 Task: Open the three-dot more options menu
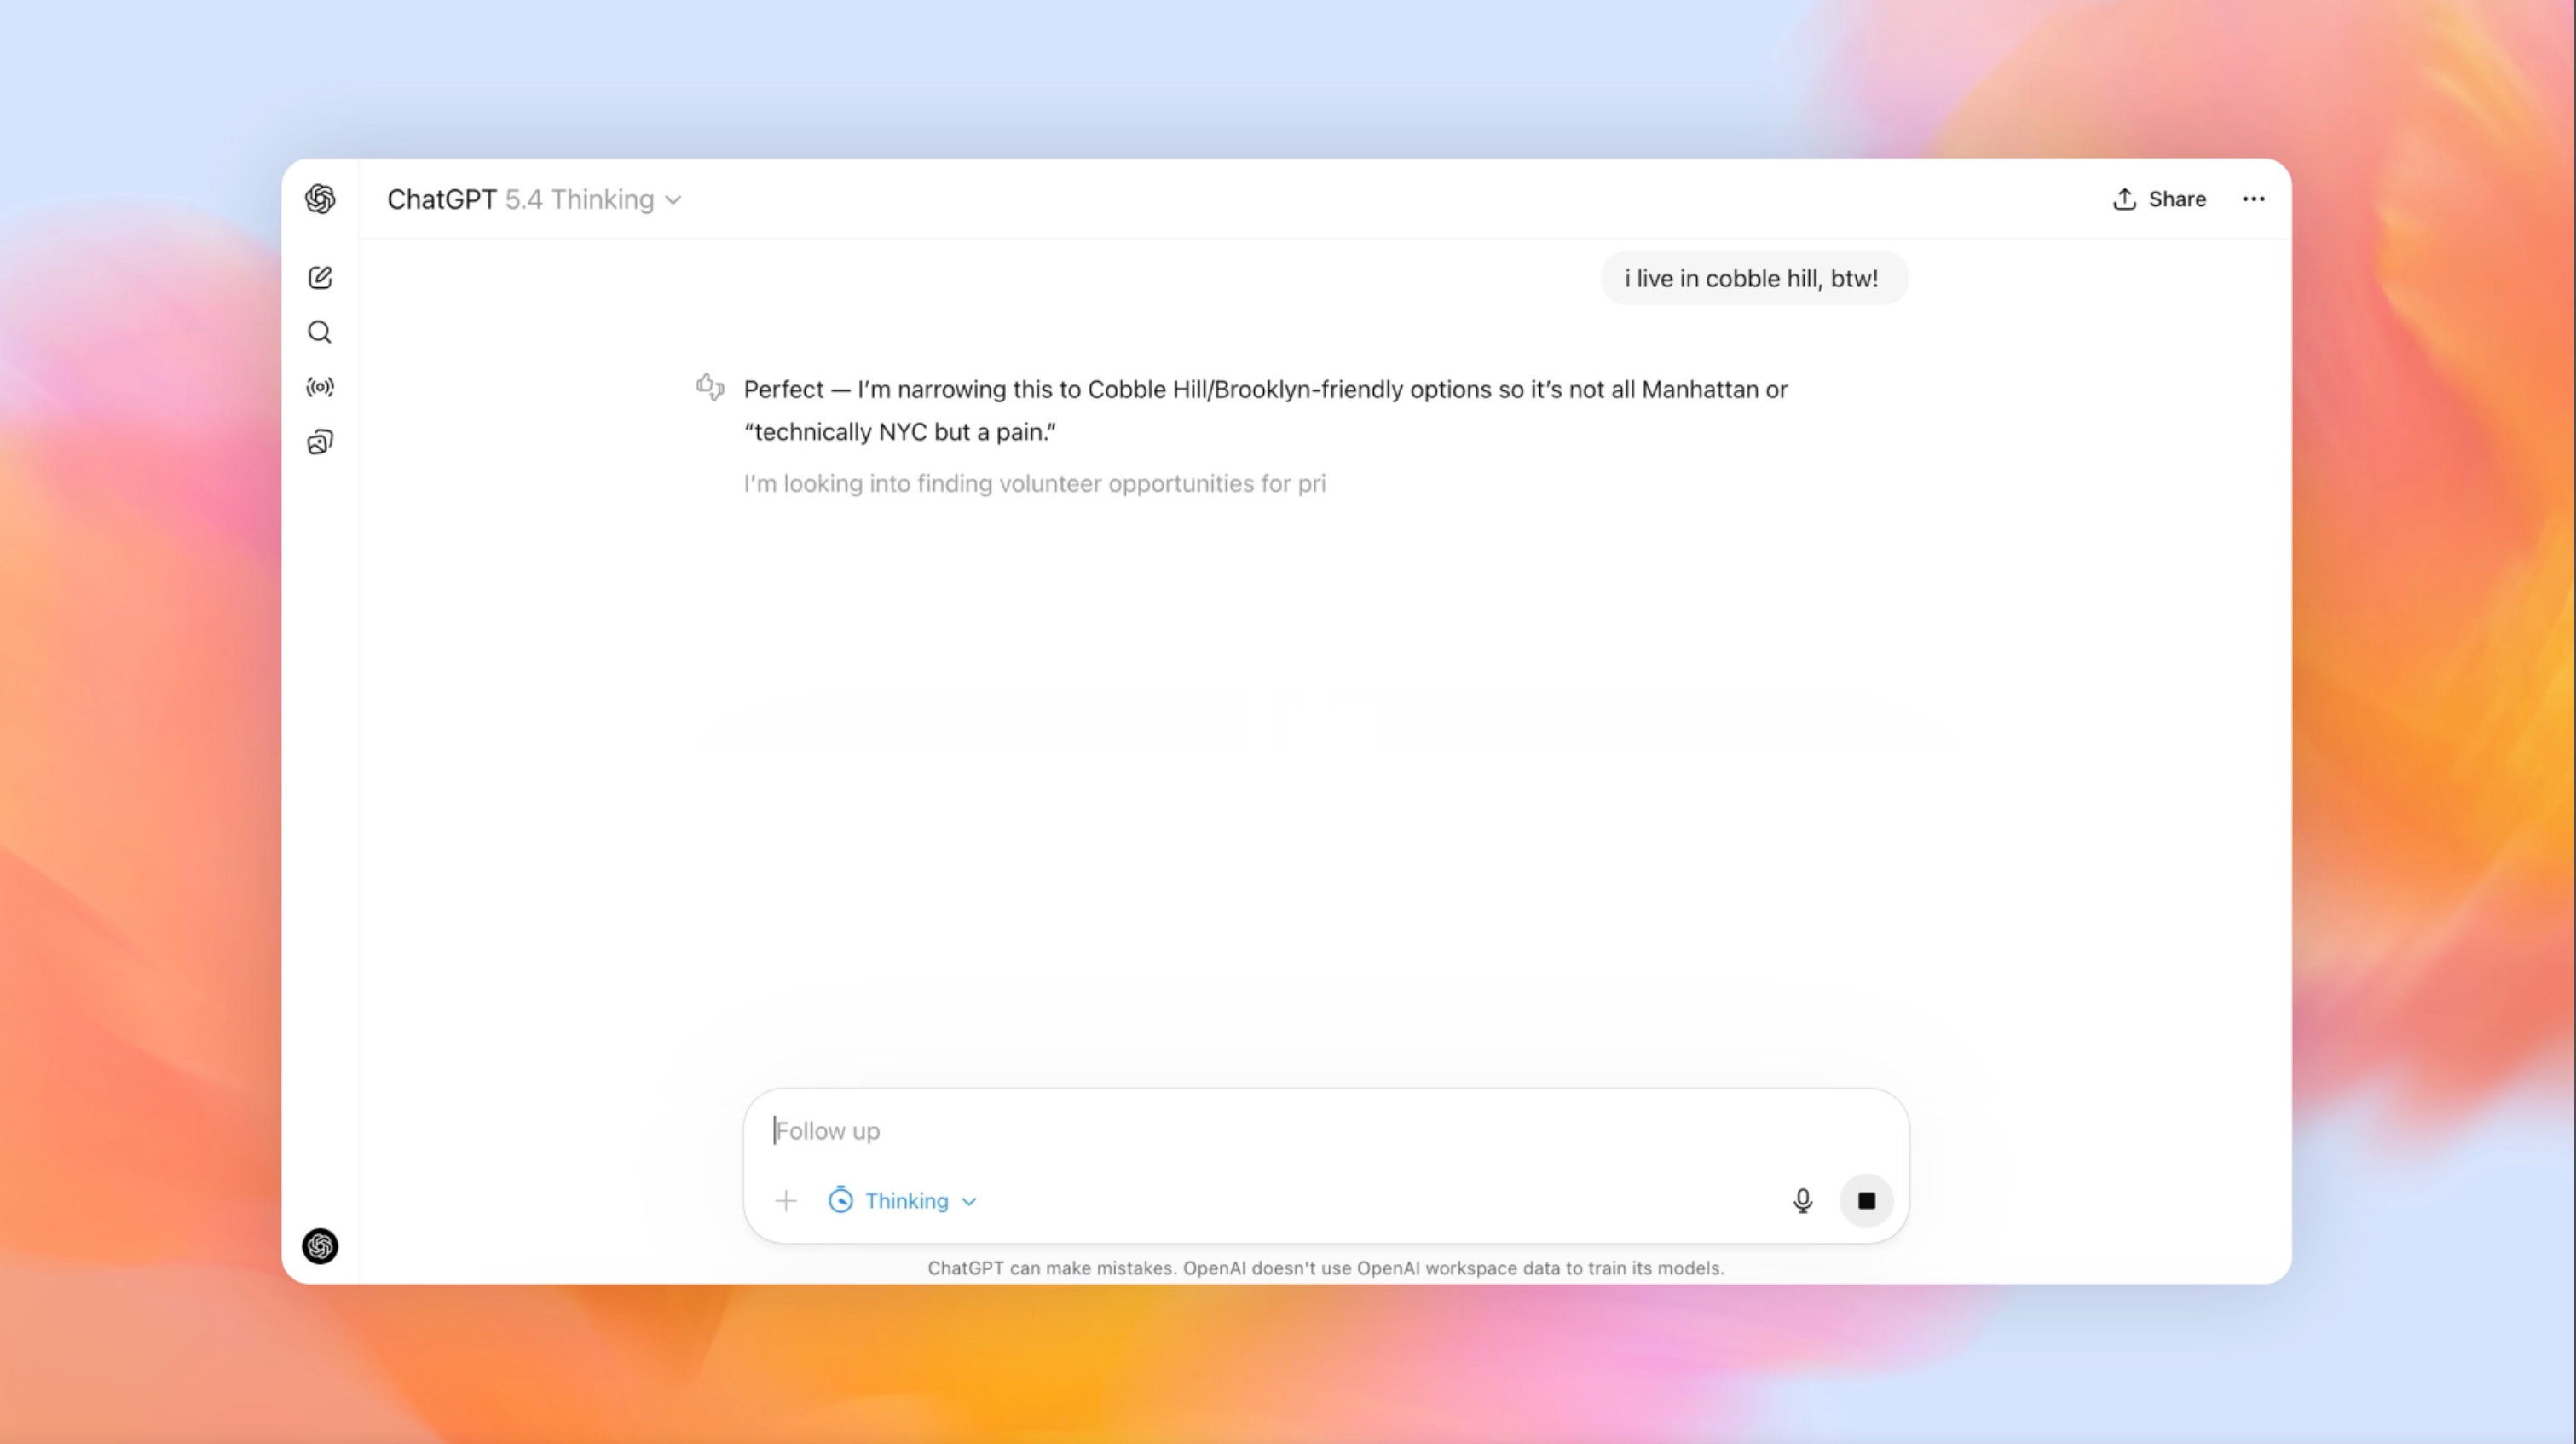pos(2253,199)
